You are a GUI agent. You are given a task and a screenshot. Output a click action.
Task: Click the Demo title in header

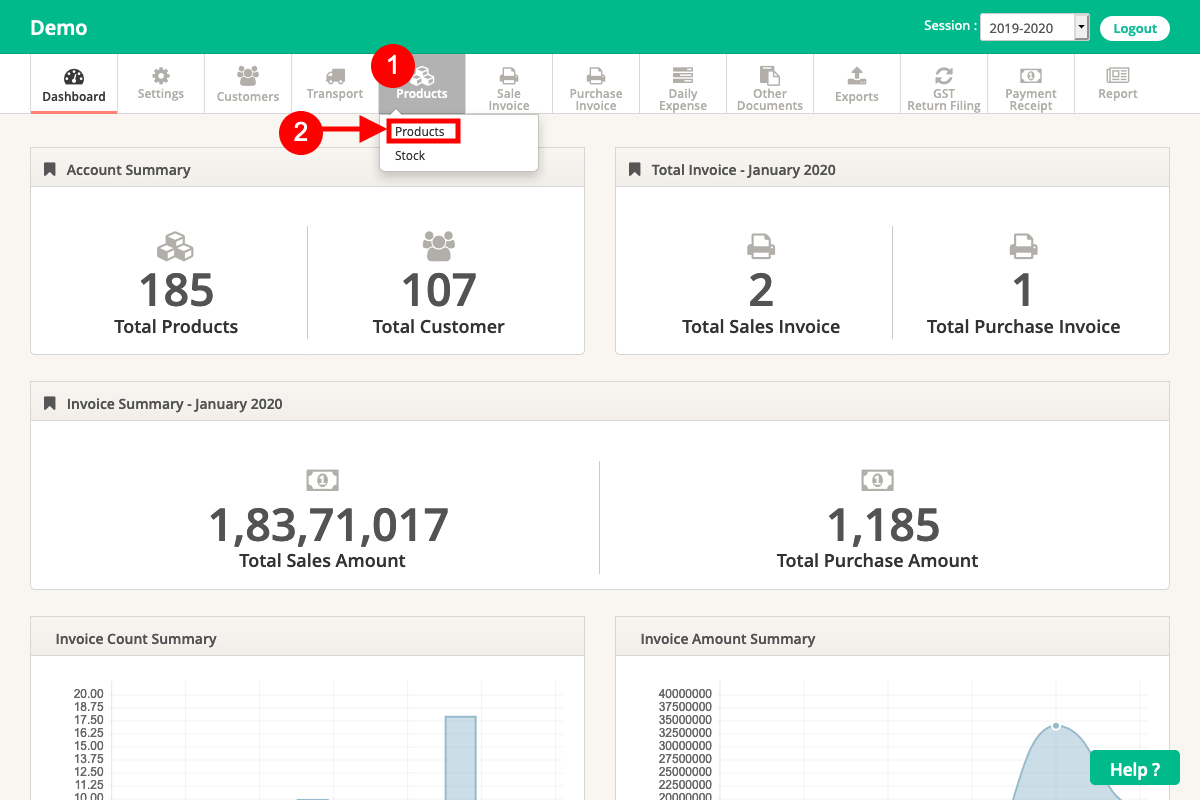(59, 27)
